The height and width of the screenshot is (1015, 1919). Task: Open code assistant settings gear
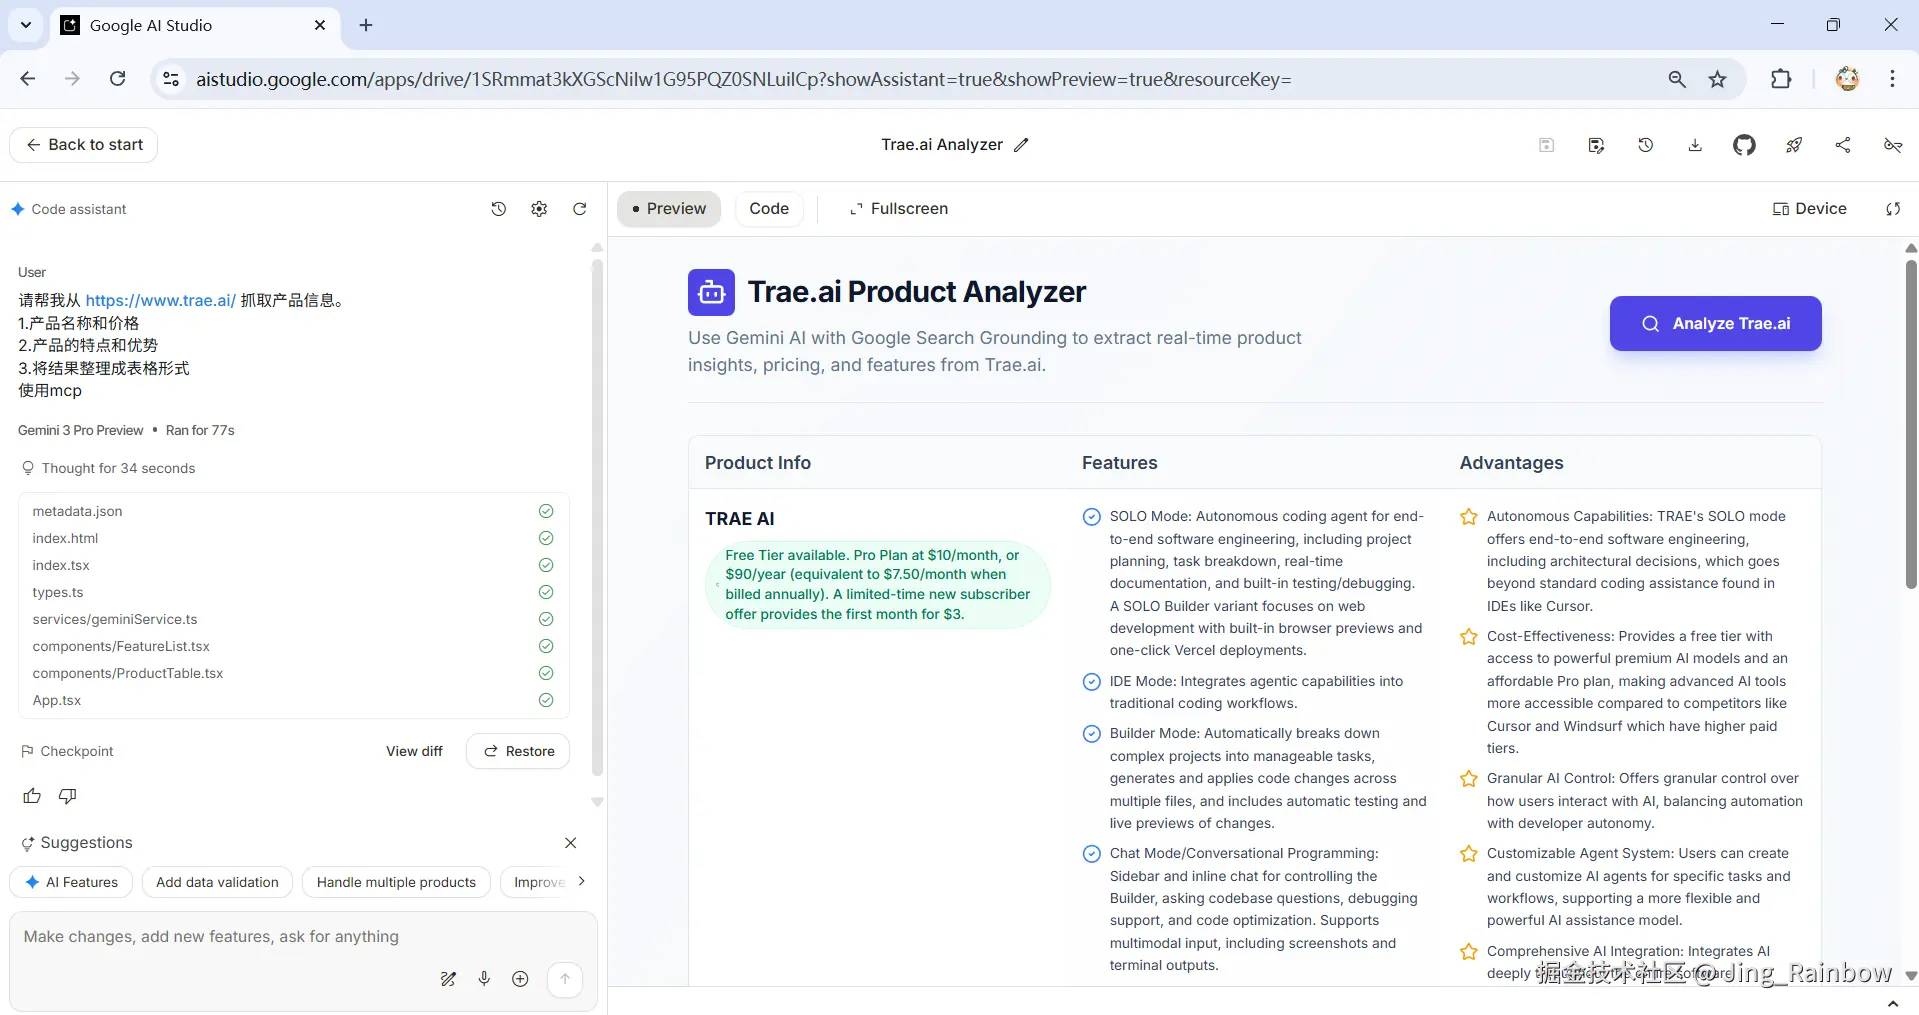coord(539,209)
